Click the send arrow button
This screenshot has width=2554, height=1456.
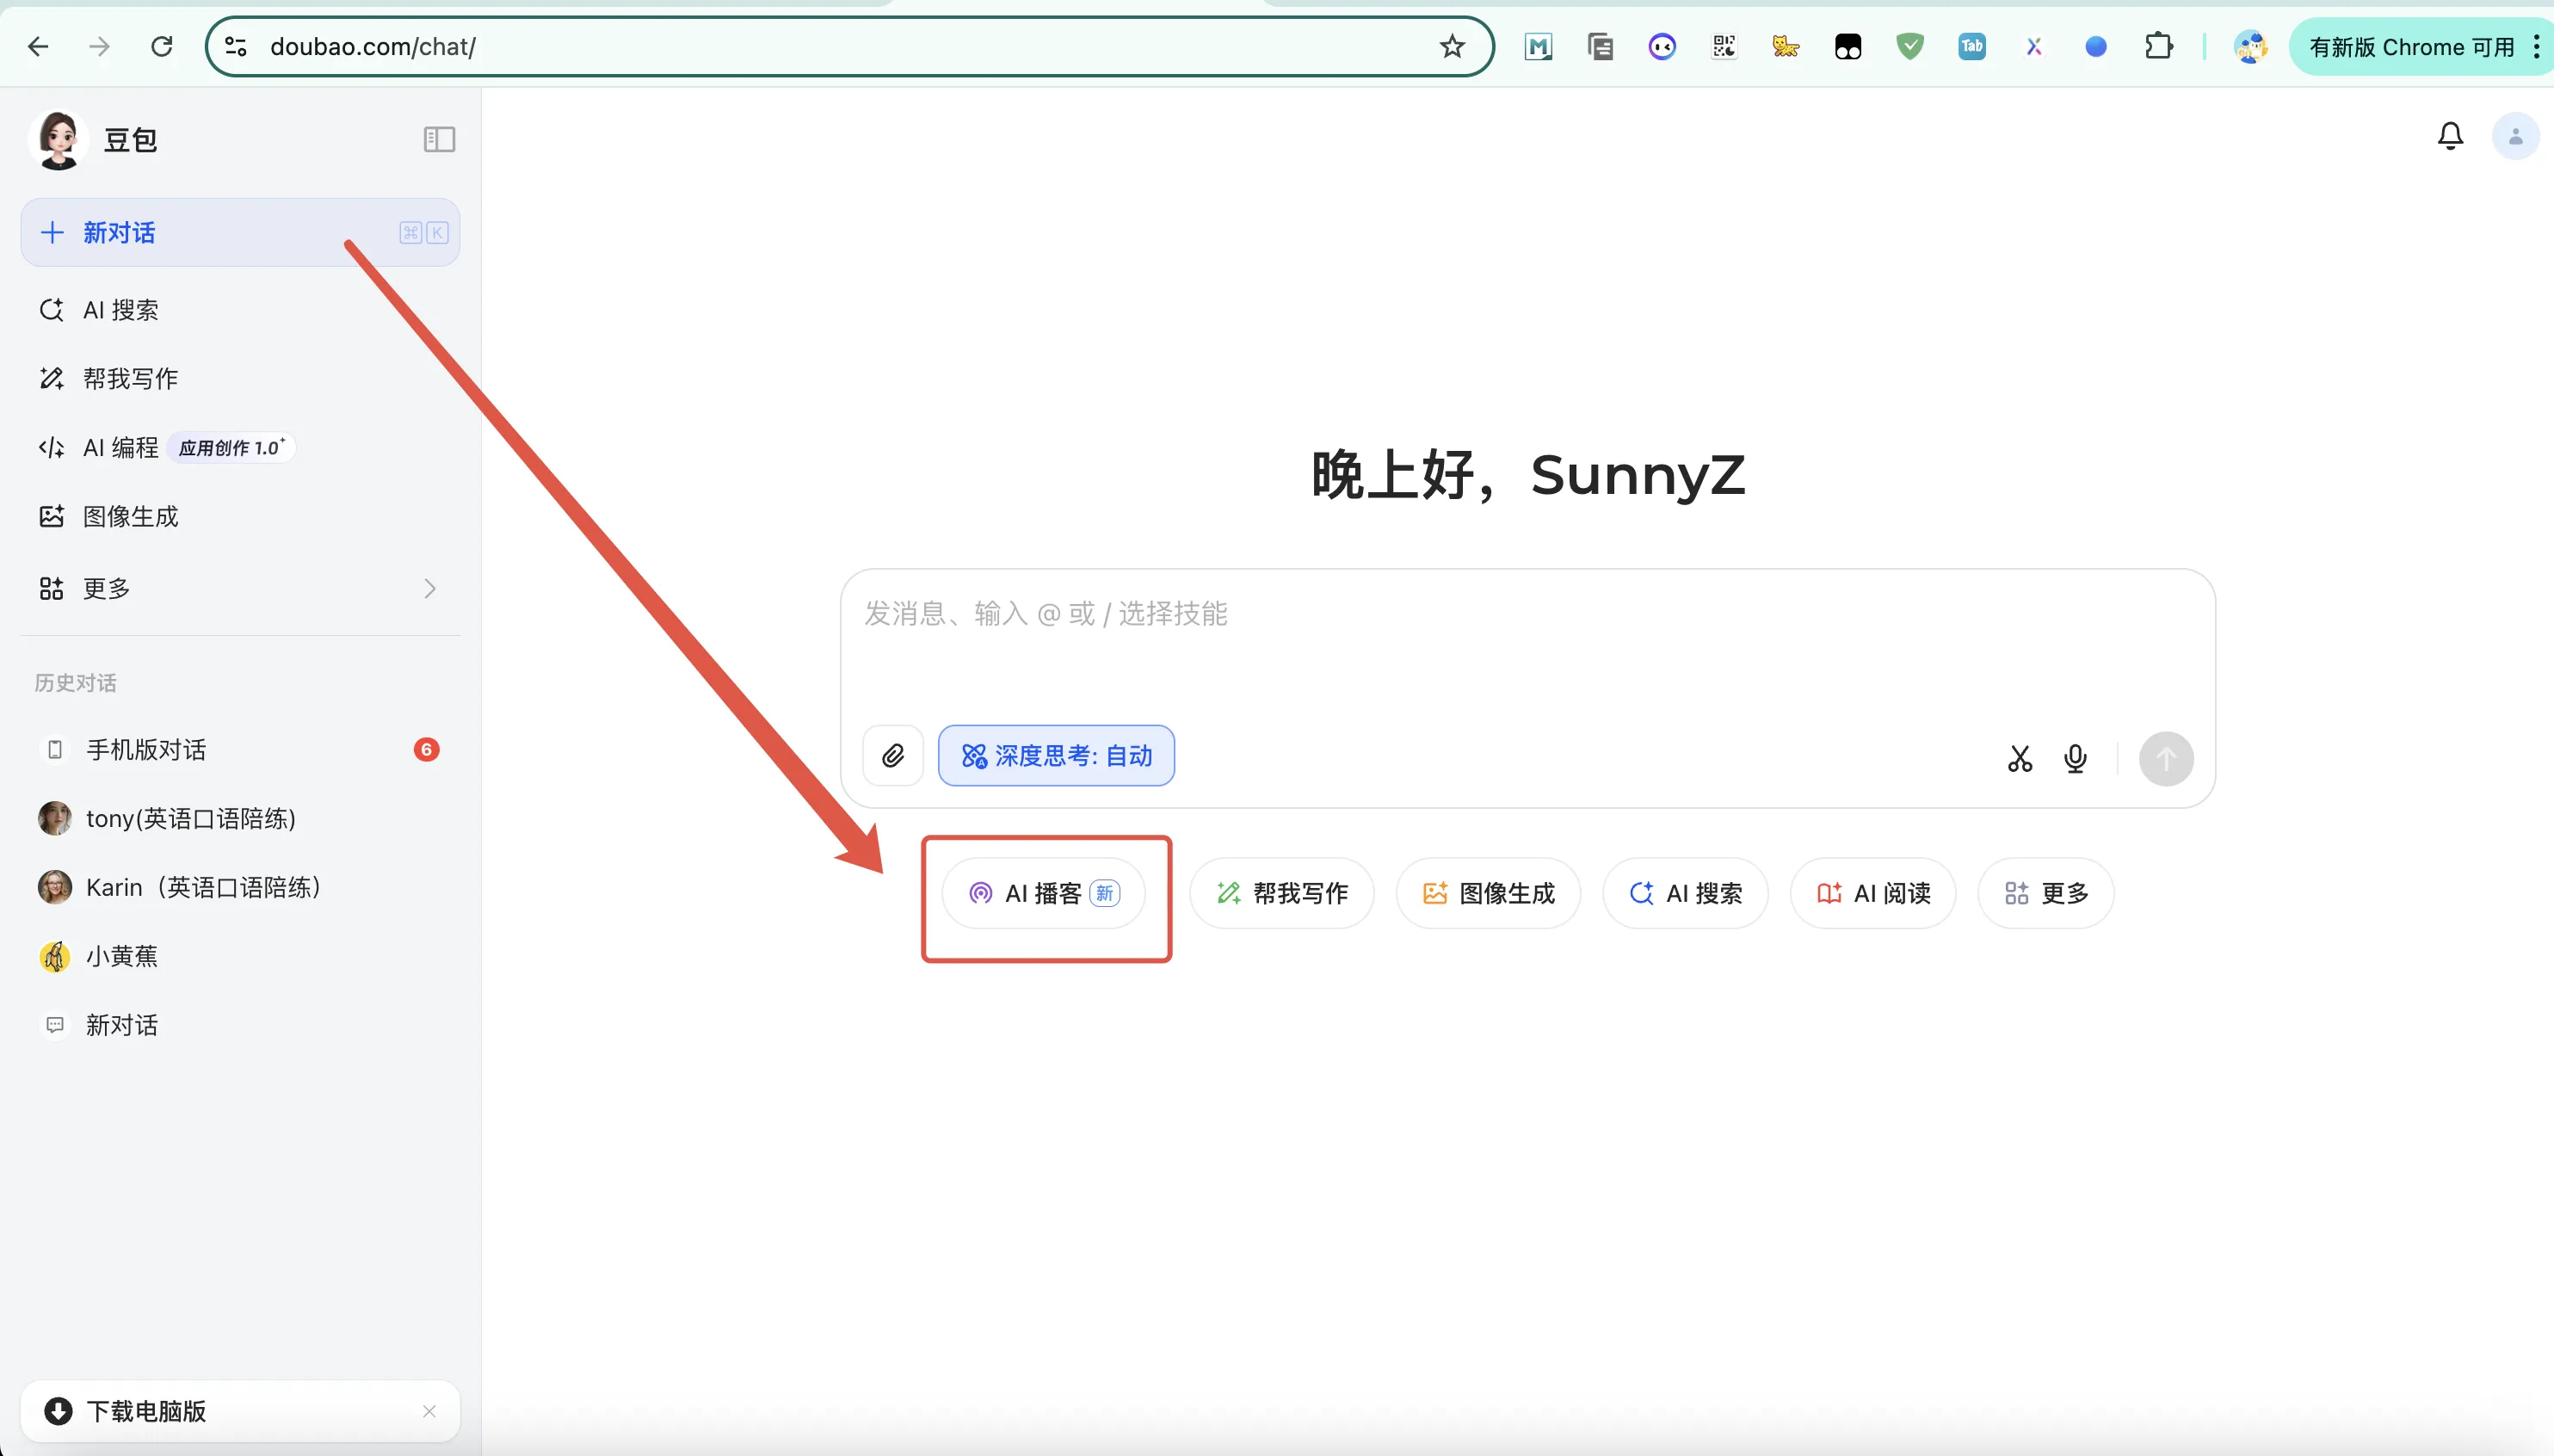(x=2166, y=759)
